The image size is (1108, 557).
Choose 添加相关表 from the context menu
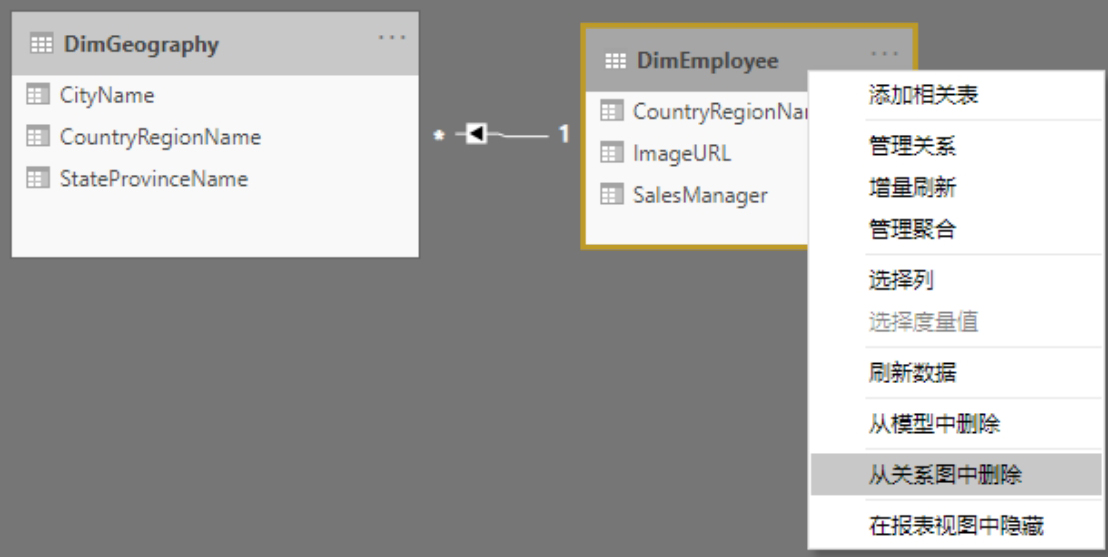pyautogui.click(x=923, y=96)
